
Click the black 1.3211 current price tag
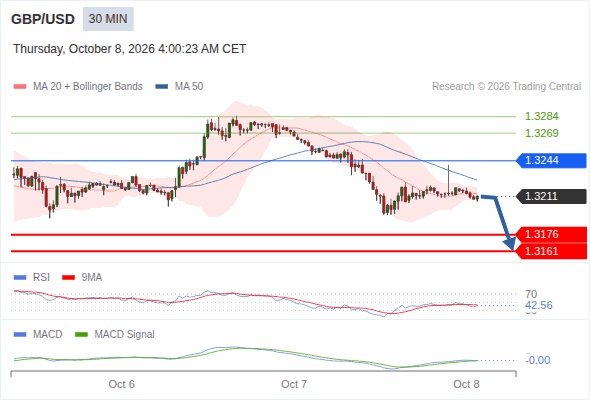coord(551,196)
